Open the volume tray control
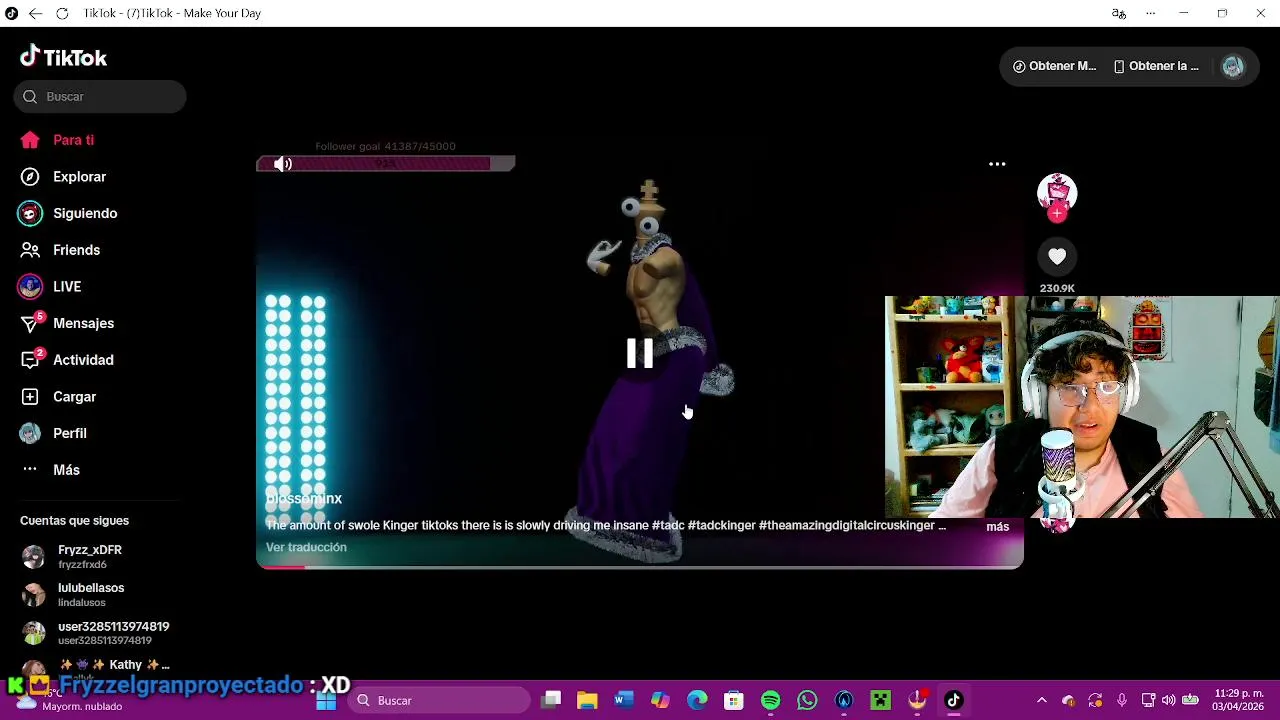Viewport: 1280px width, 720px height. pos(1168,701)
